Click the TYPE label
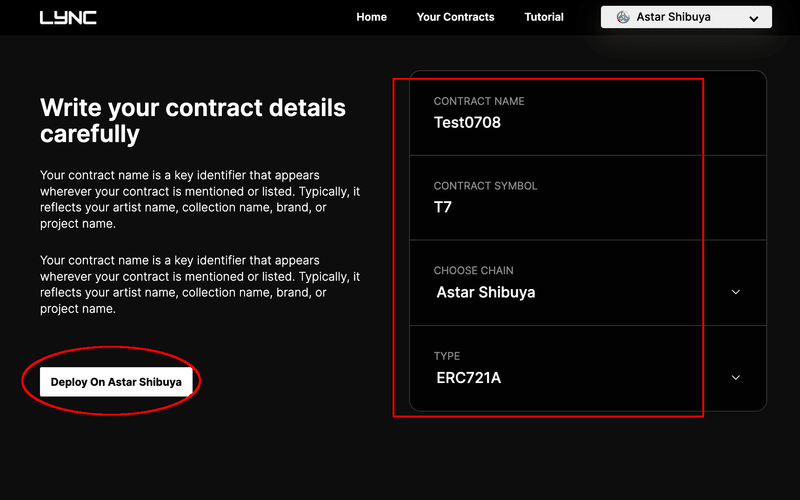 click(447, 356)
